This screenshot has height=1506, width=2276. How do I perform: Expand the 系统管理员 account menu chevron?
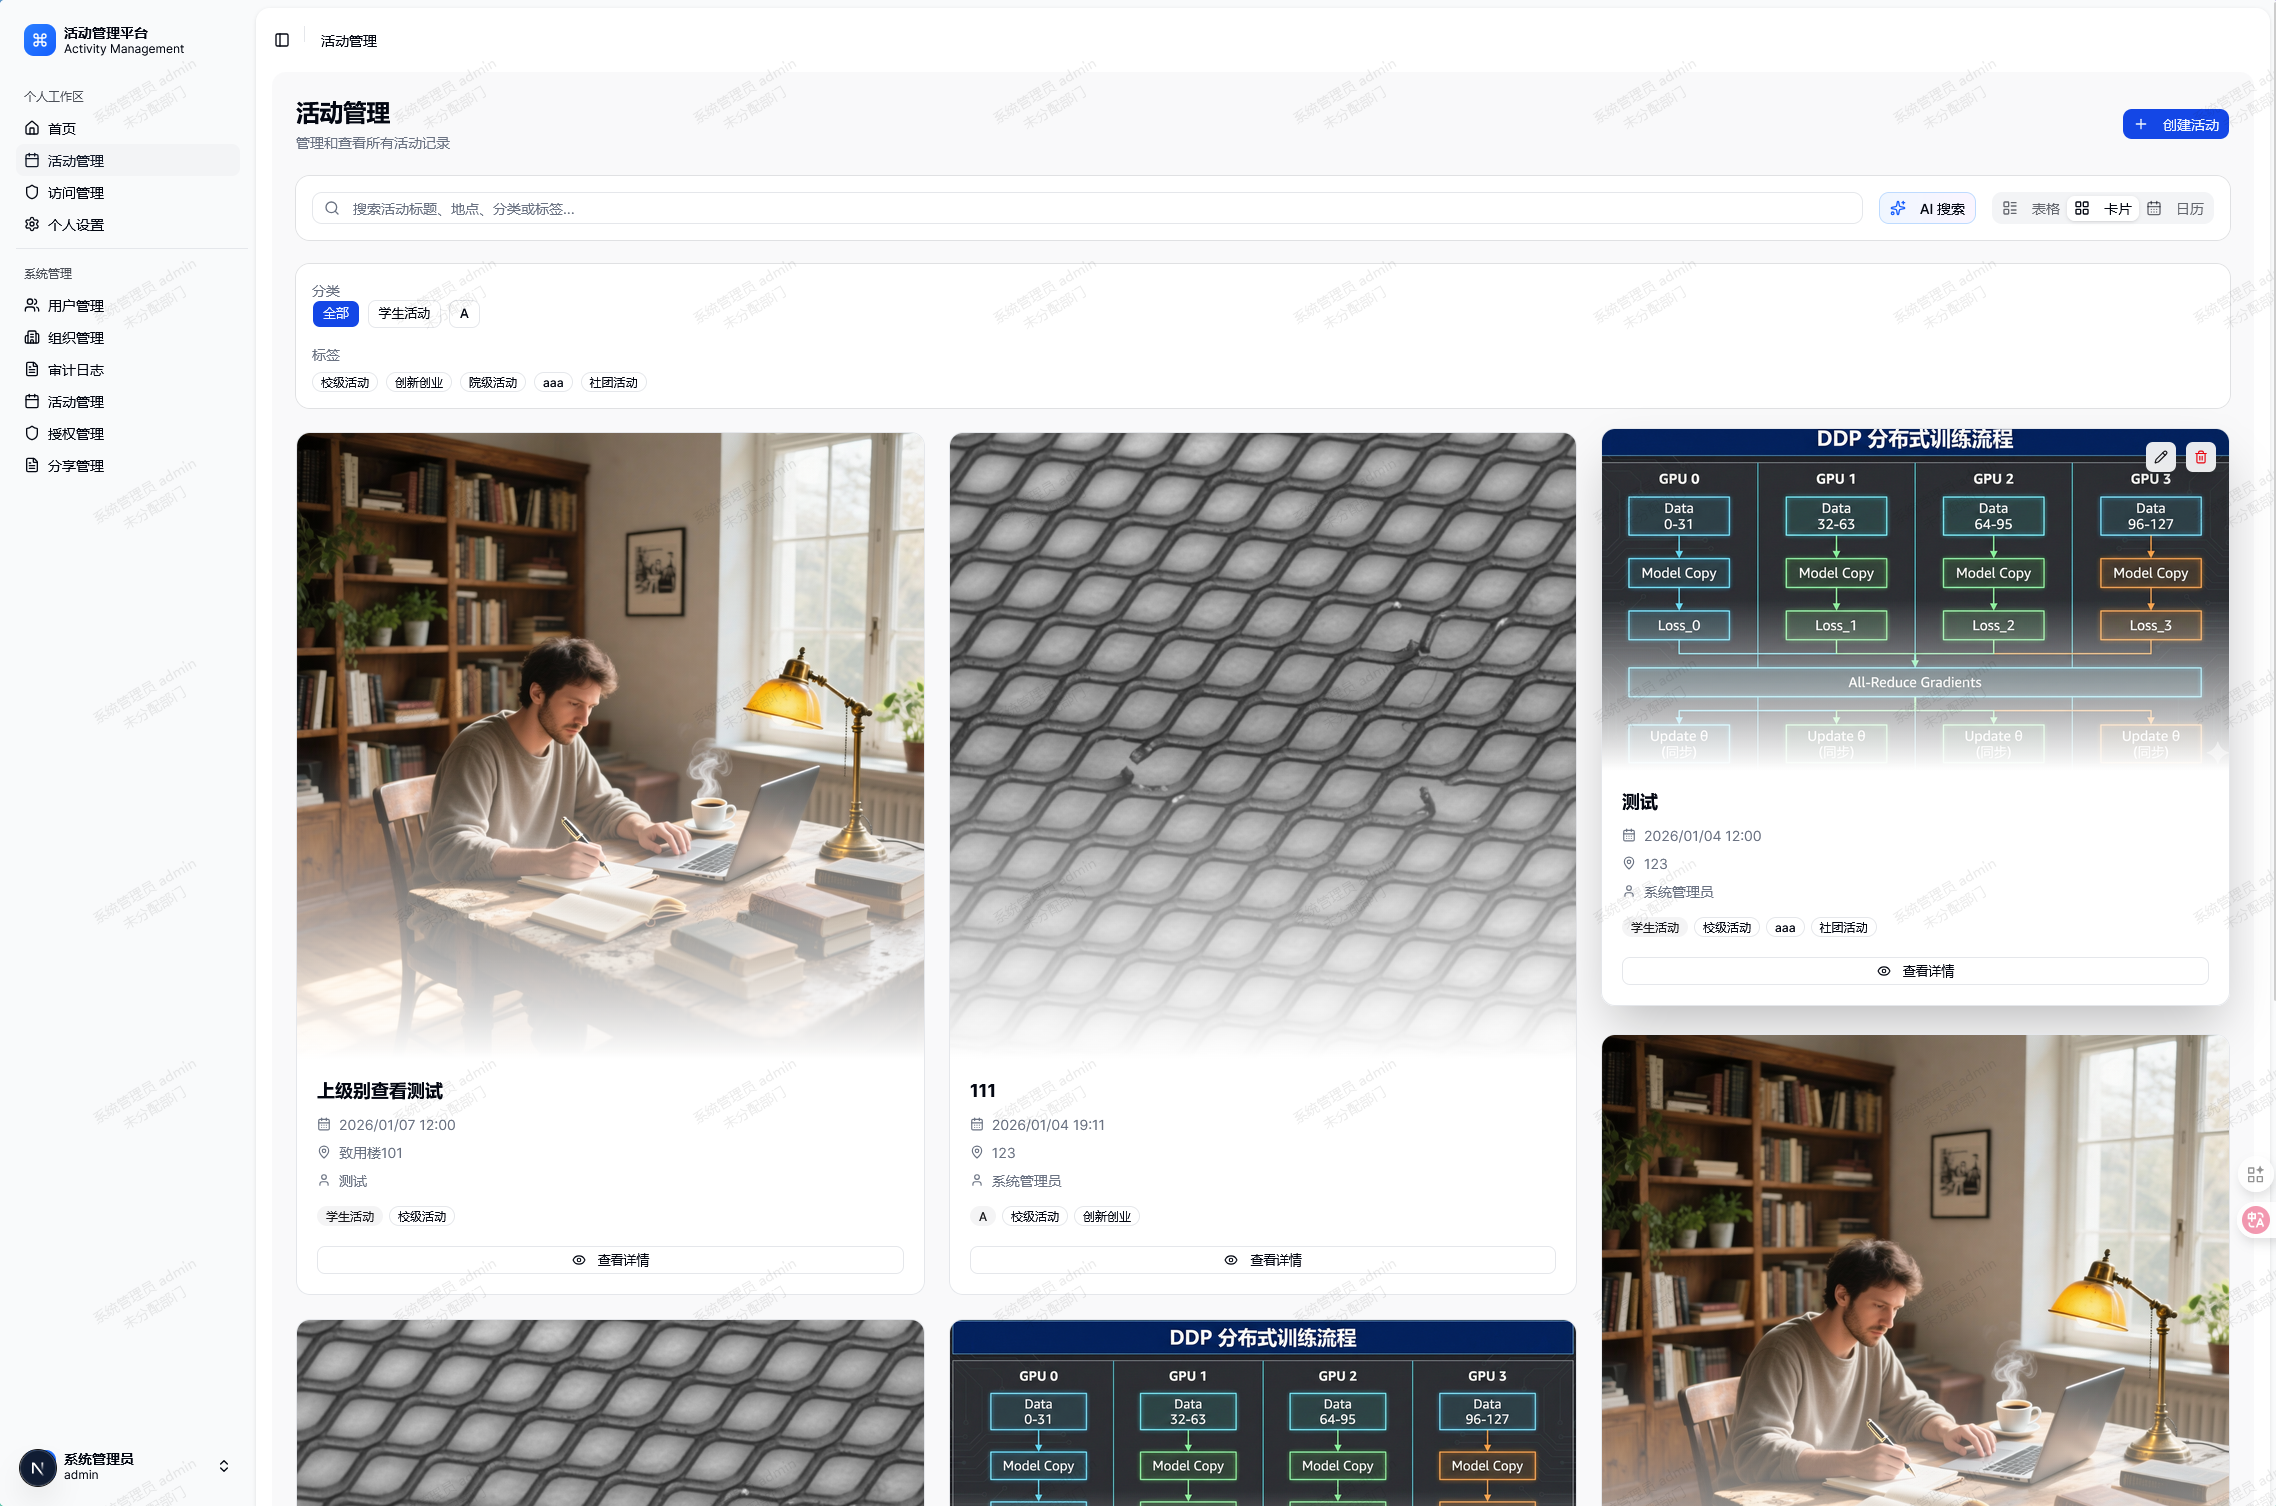pyautogui.click(x=224, y=1466)
